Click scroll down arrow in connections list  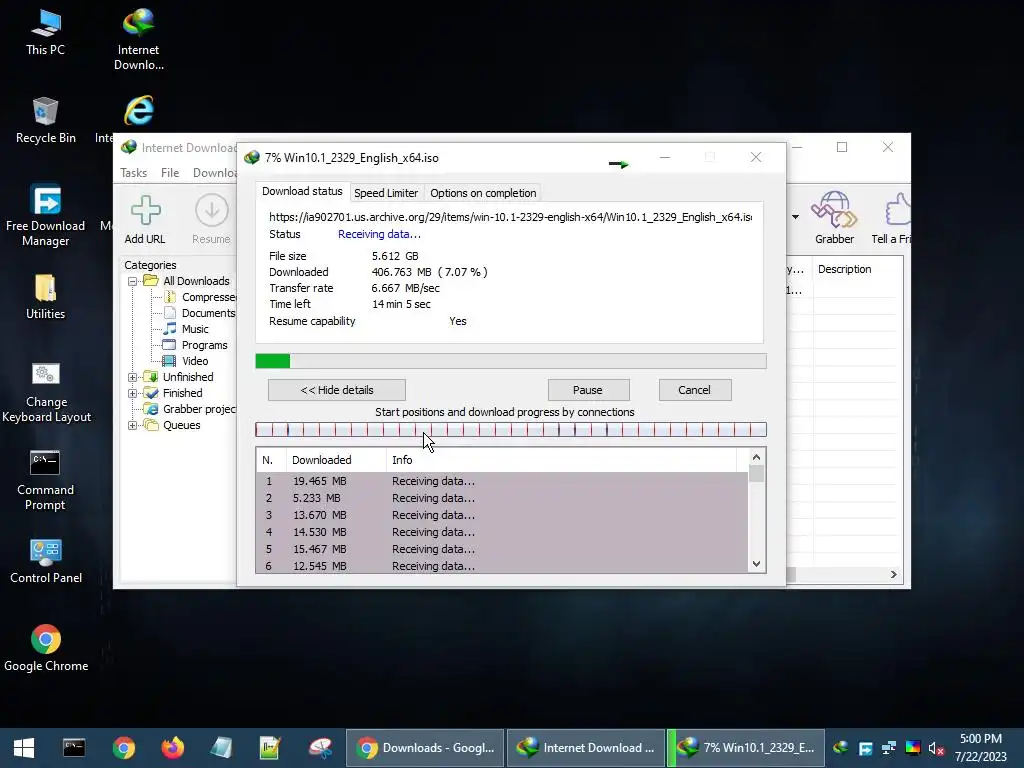[x=756, y=564]
